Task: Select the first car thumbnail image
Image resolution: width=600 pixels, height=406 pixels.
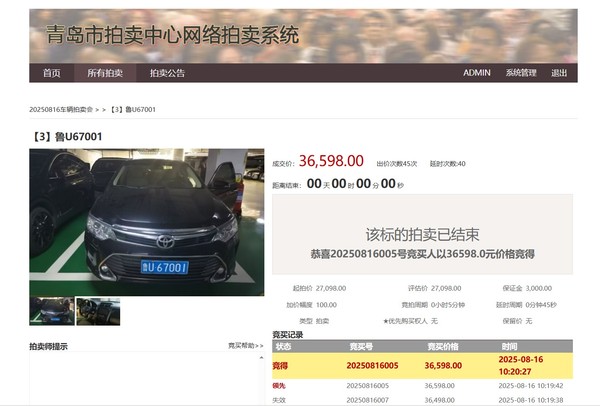Action: [x=51, y=310]
